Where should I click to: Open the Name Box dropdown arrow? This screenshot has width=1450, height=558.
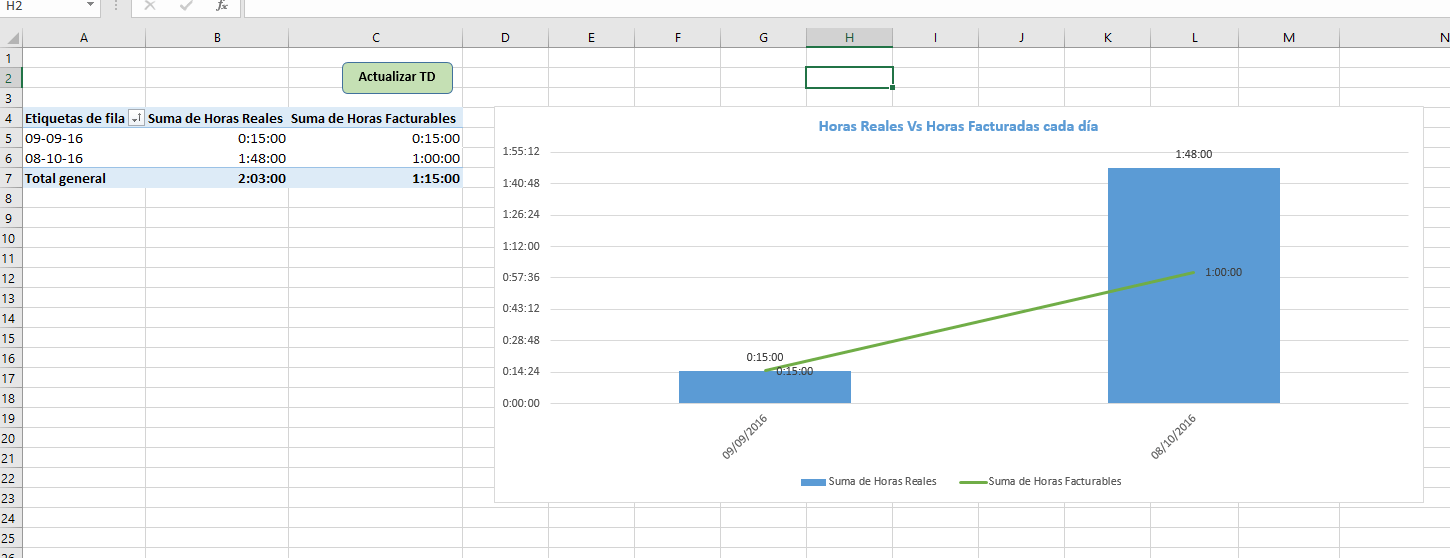click(x=90, y=6)
